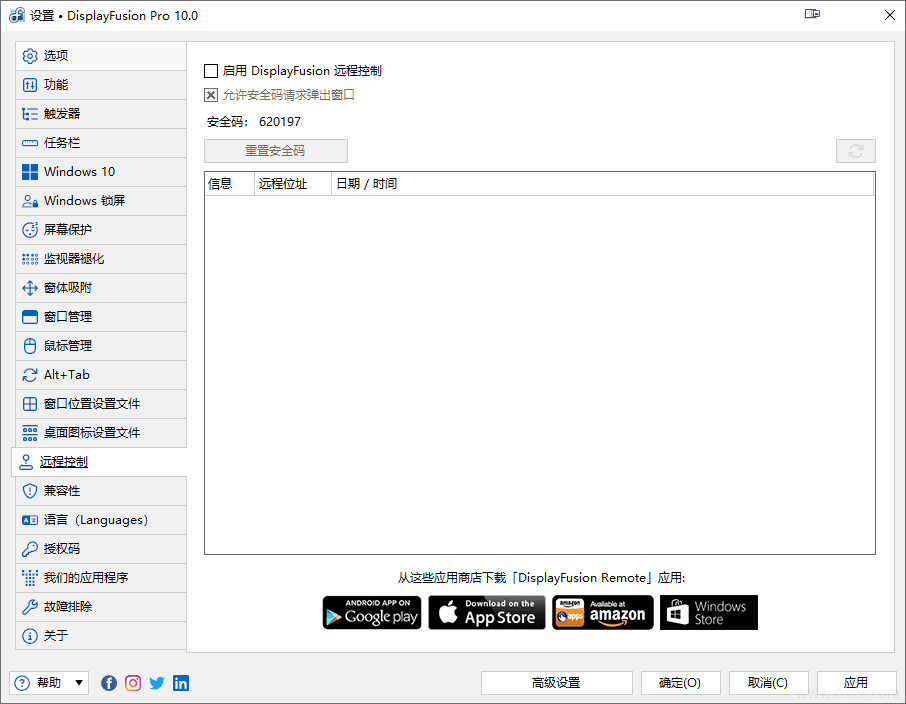Click the 关于 info icon
The width and height of the screenshot is (906, 704).
[29, 636]
